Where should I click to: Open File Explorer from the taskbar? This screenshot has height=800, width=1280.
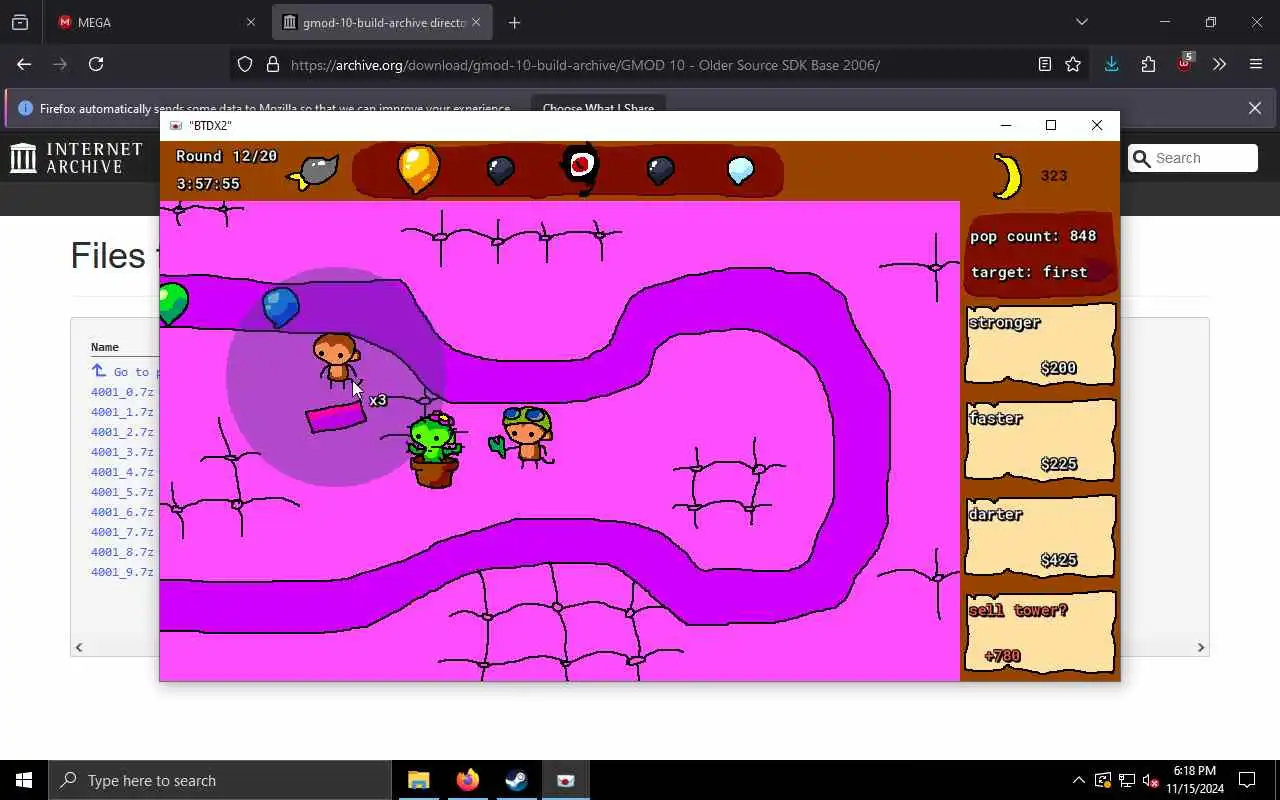click(x=419, y=780)
